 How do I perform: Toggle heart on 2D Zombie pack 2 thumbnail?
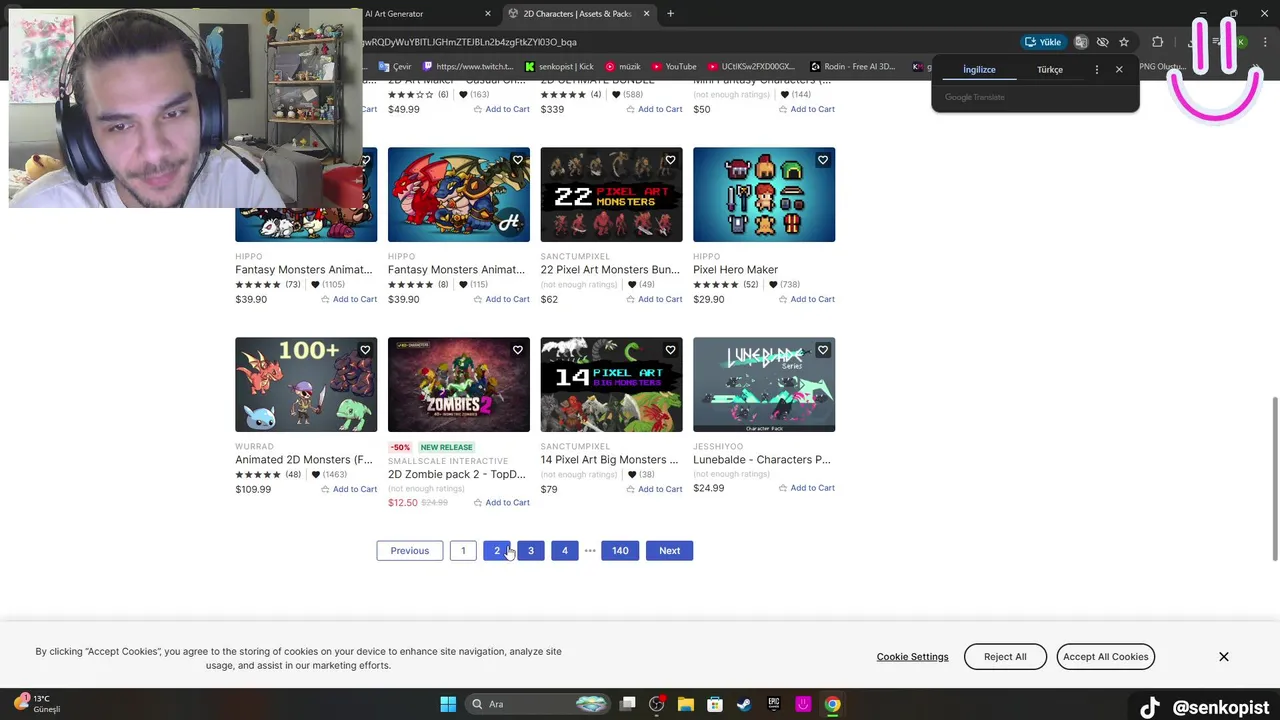(x=518, y=350)
